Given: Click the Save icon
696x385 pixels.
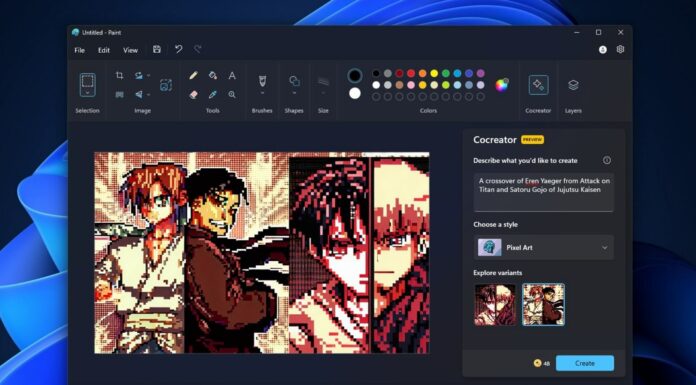Looking at the screenshot, I should [157, 50].
